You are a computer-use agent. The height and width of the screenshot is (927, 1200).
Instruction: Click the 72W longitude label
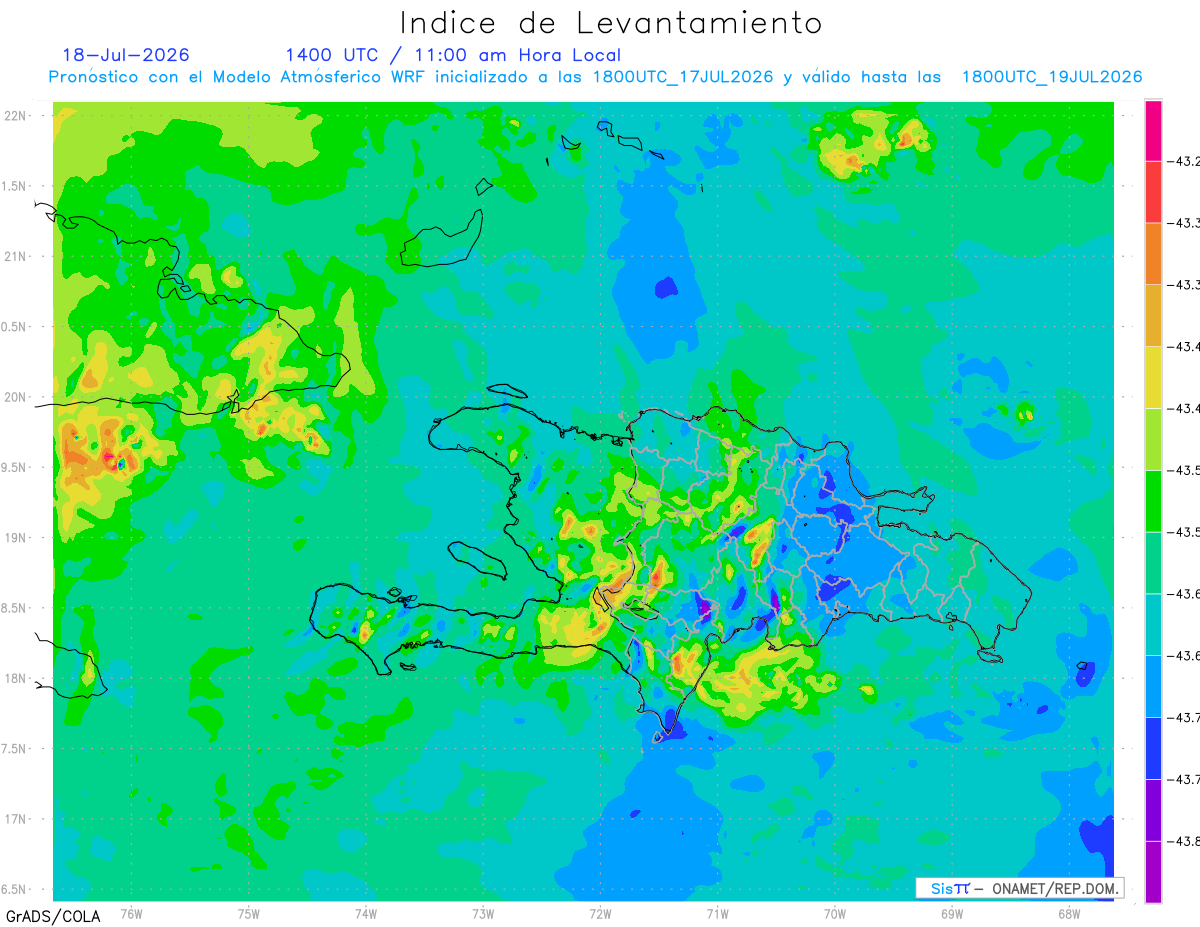[x=600, y=913]
